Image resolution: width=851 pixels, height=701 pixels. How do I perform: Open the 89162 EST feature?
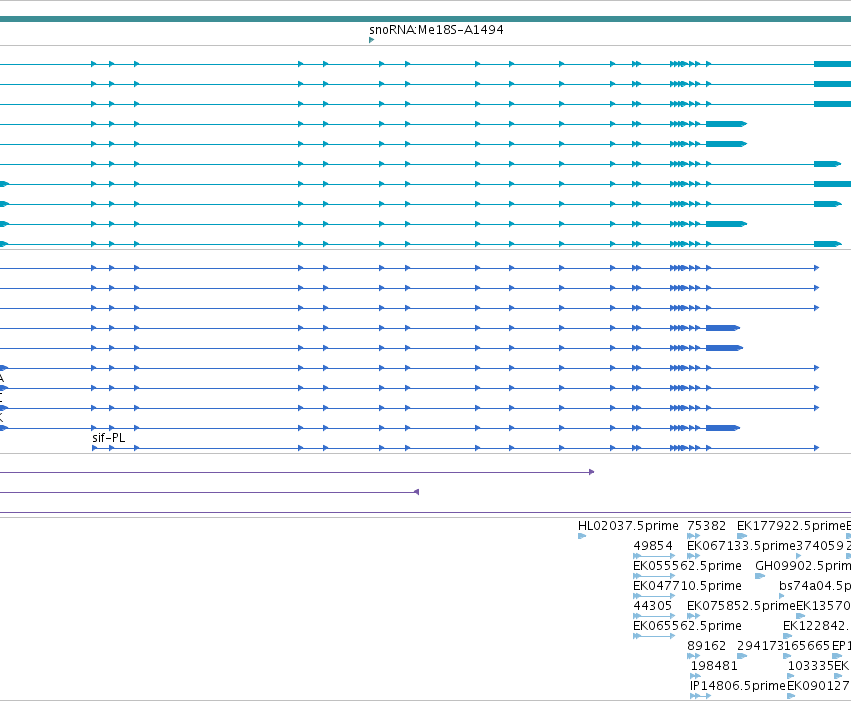pyautogui.click(x=693, y=656)
